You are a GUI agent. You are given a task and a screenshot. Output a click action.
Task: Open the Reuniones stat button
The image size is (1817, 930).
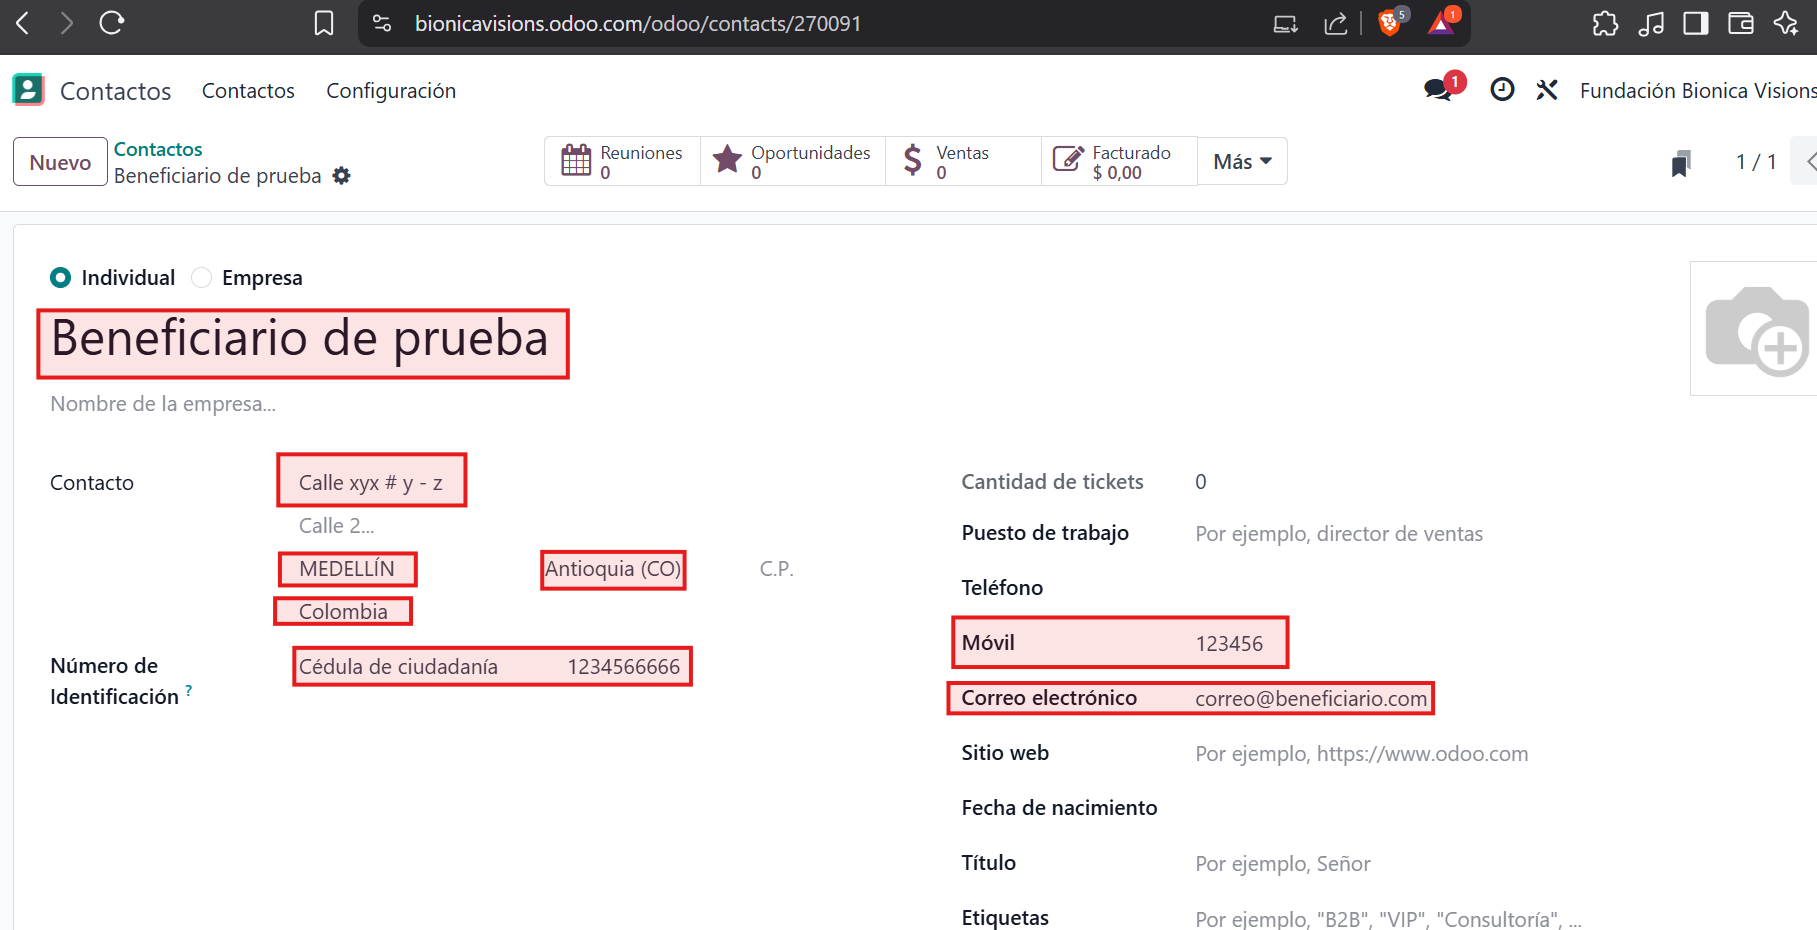[623, 162]
